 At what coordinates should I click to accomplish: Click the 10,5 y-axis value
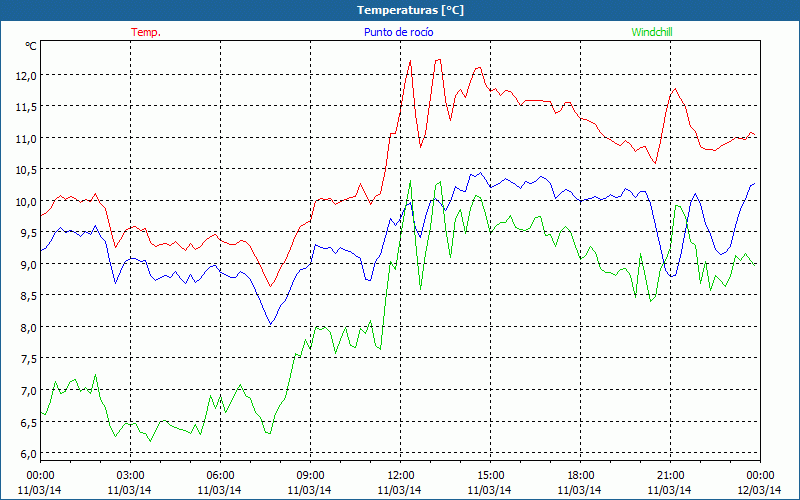27,170
